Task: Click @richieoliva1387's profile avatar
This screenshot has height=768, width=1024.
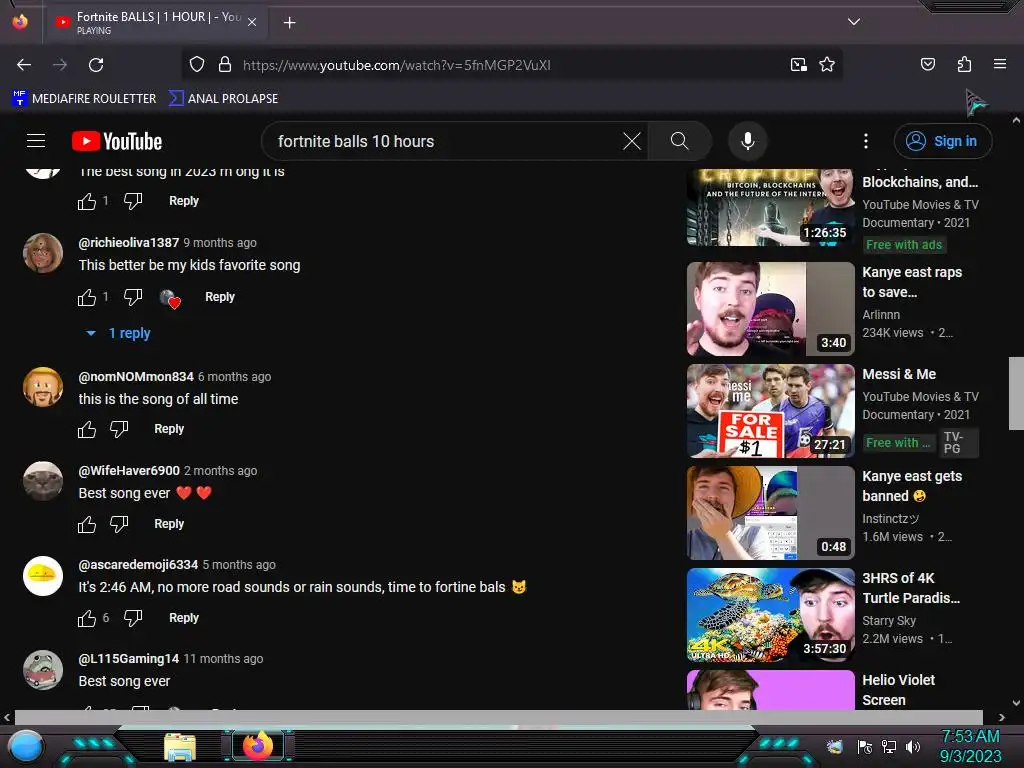Action: (43, 252)
